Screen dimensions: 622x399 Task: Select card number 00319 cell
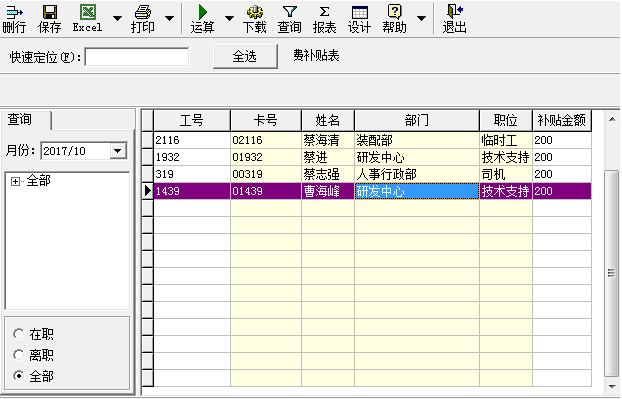point(266,175)
